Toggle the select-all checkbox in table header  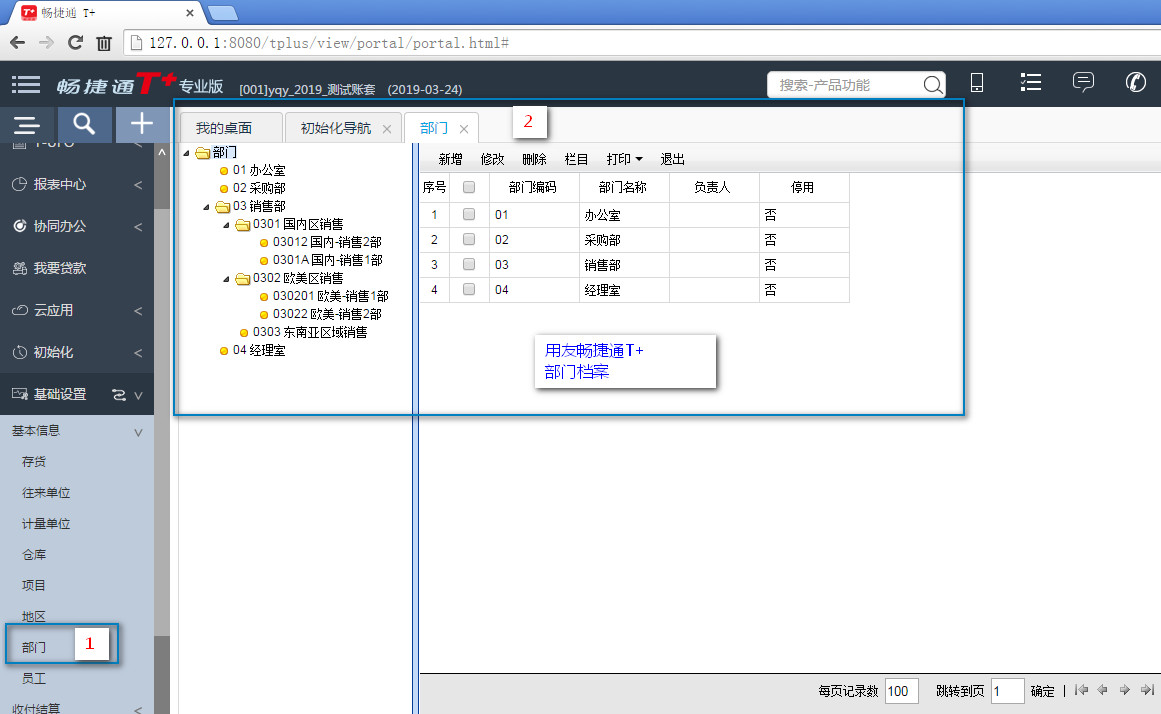469,187
